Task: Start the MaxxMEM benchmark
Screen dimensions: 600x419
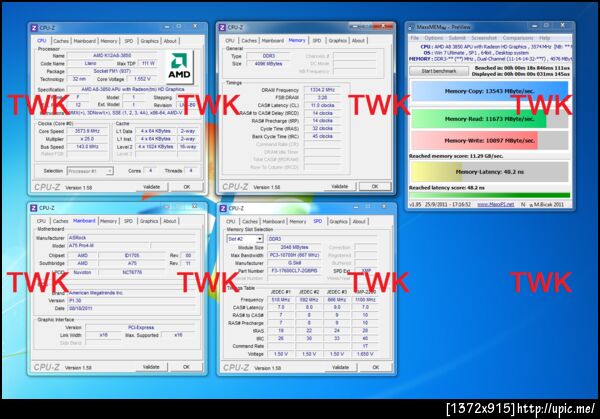Action: [x=439, y=71]
